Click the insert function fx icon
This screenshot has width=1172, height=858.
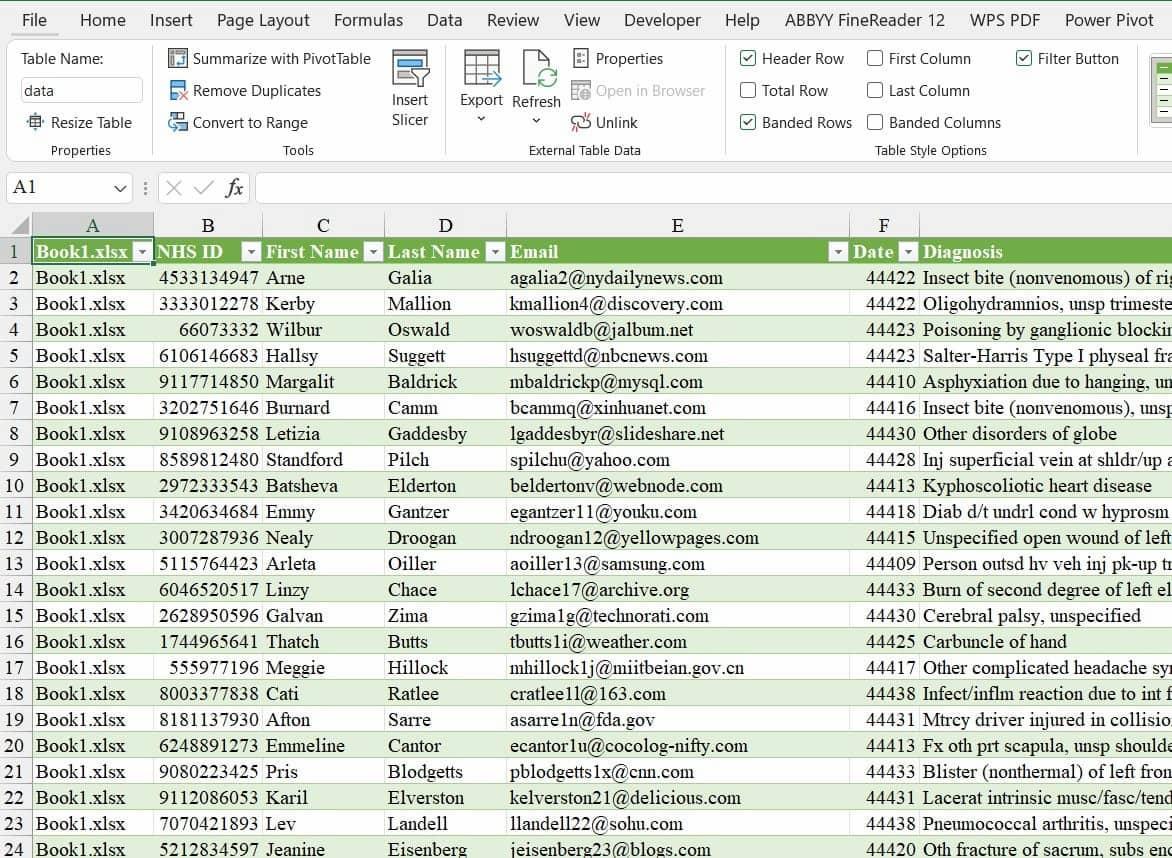point(234,188)
